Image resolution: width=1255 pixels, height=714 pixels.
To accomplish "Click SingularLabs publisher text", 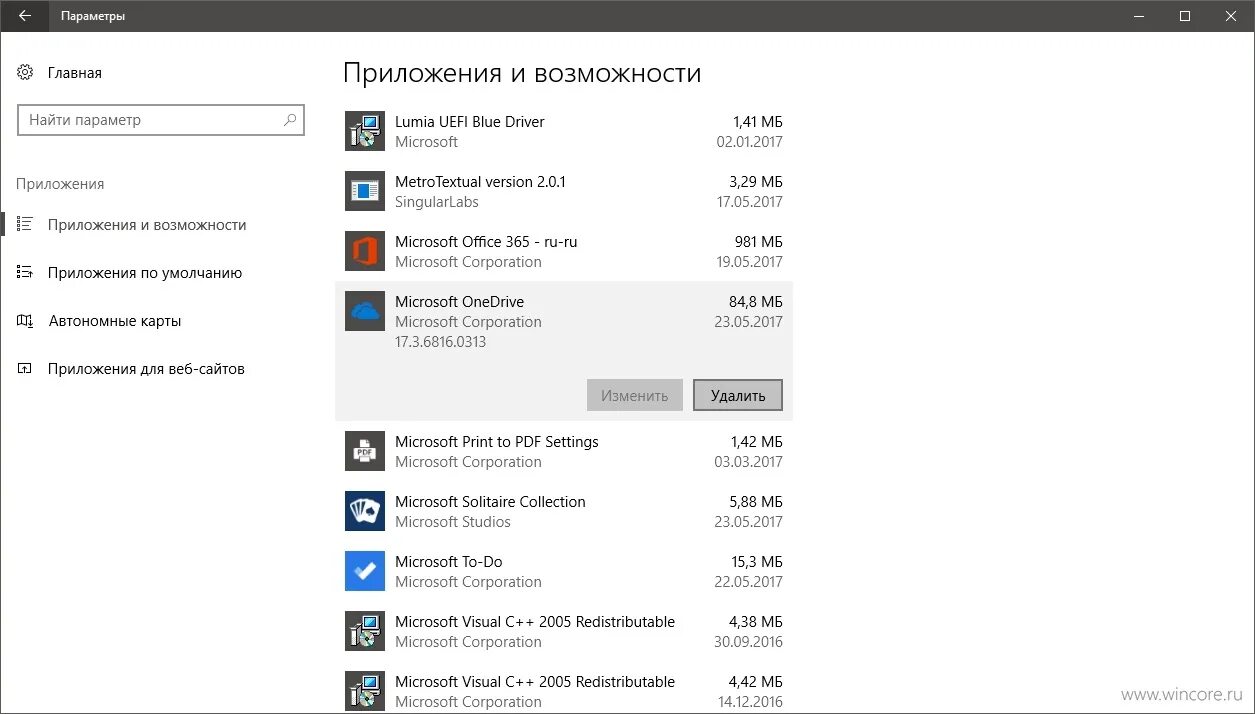I will (x=437, y=202).
